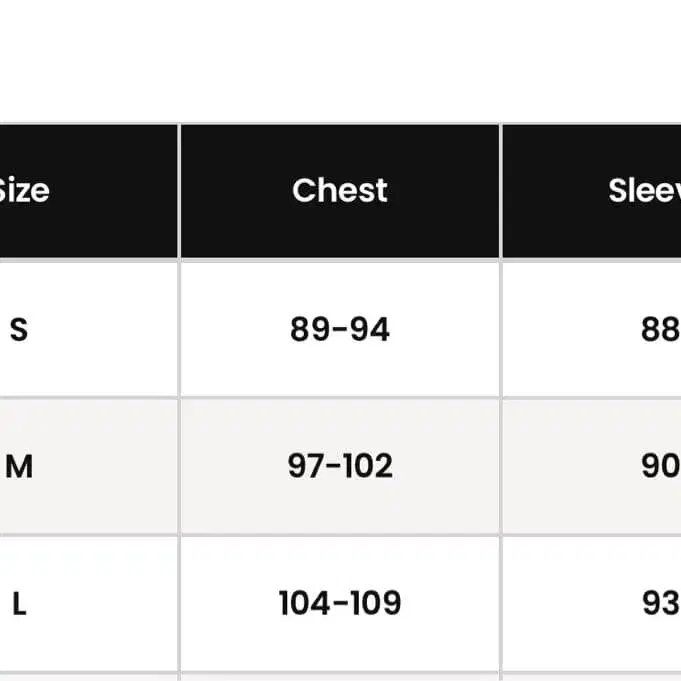Click the divider between Size and Chest headers
The height and width of the screenshot is (681, 681).
pyautogui.click(x=179, y=190)
